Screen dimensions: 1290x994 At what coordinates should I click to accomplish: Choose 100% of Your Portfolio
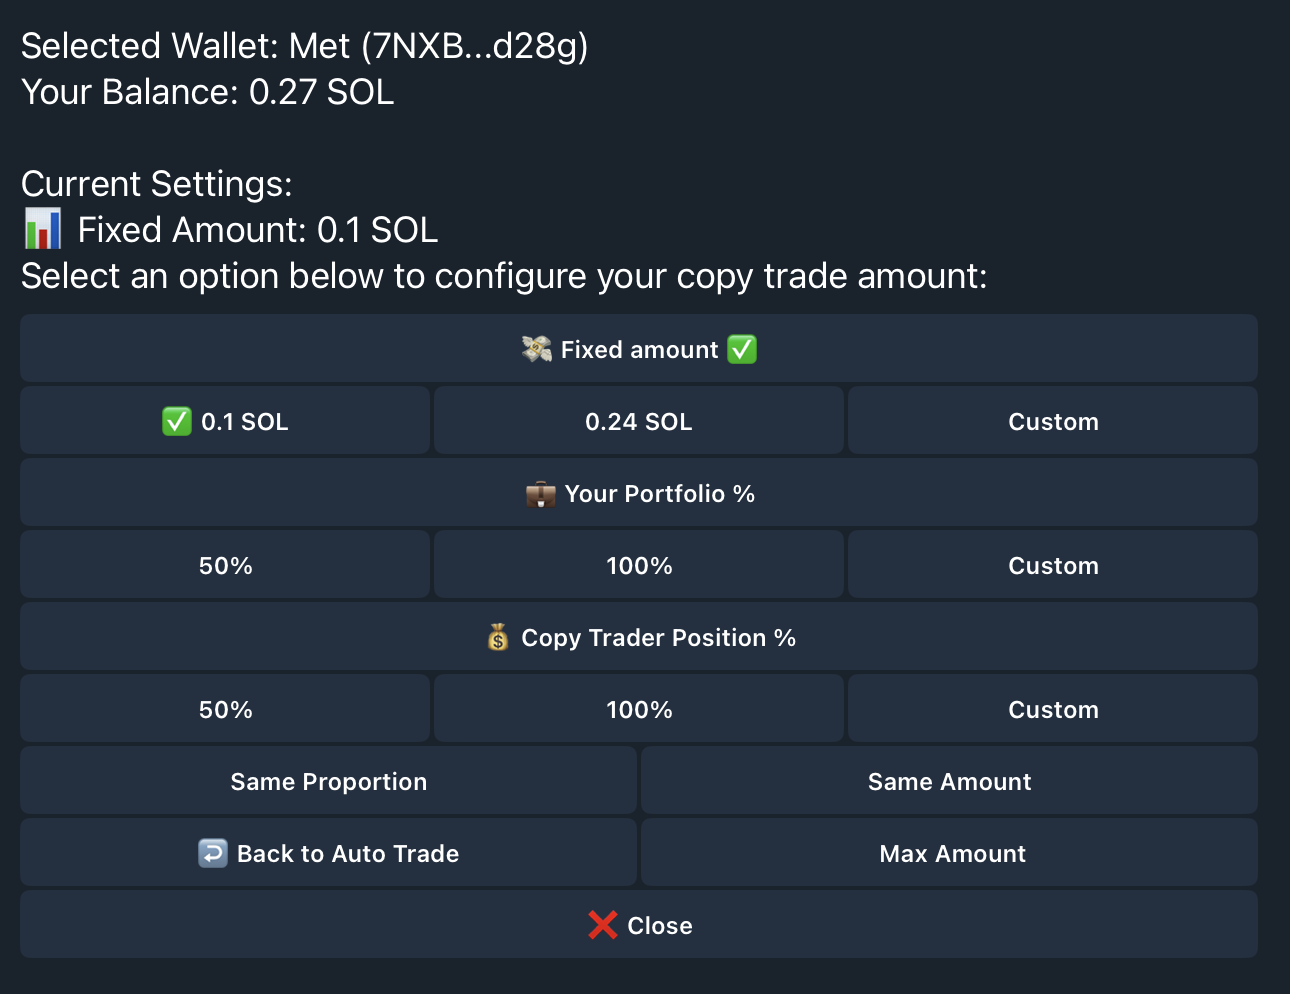[x=638, y=565]
